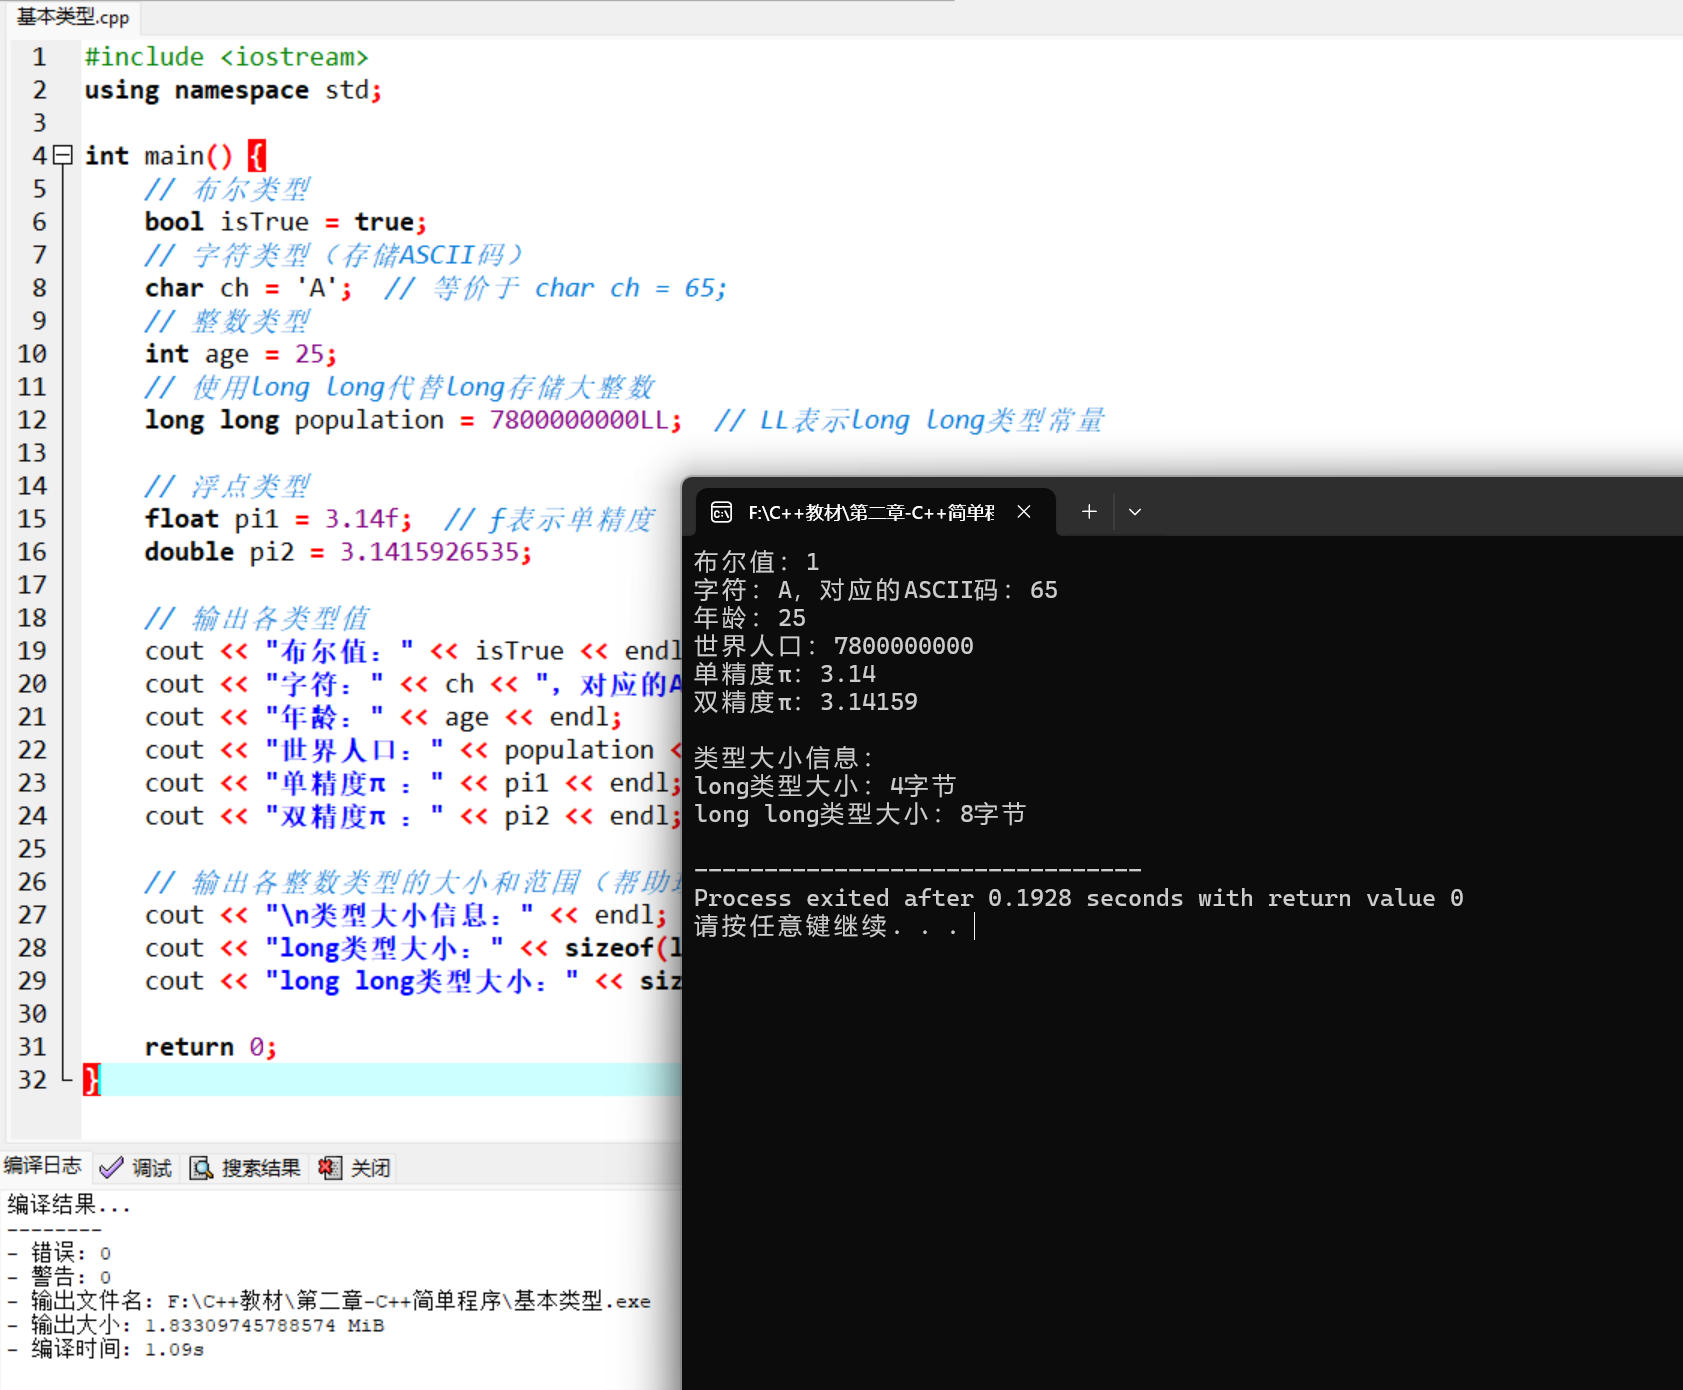The image size is (1683, 1390).
Task: Place cursor on 'int main()' line
Action: pyautogui.click(x=175, y=156)
